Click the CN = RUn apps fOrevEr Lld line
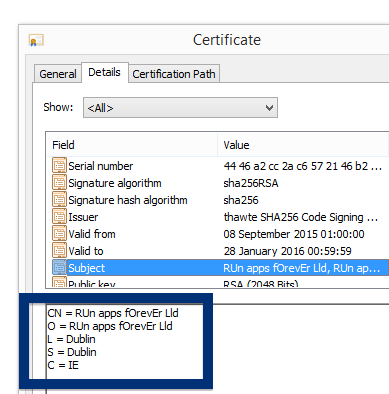This screenshot has height=394, width=389. [113, 313]
